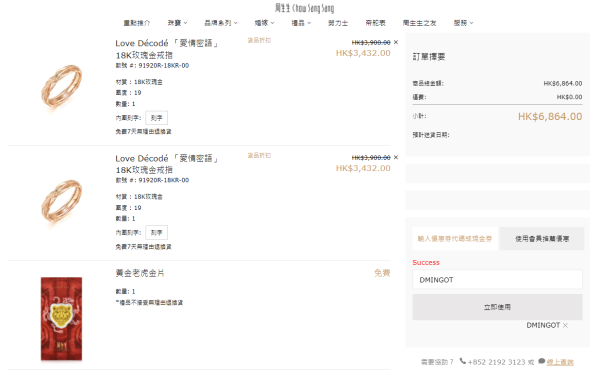Select the first ring's HK$3,432.00 discounted price
The width and height of the screenshot is (600, 381).
point(363,53)
